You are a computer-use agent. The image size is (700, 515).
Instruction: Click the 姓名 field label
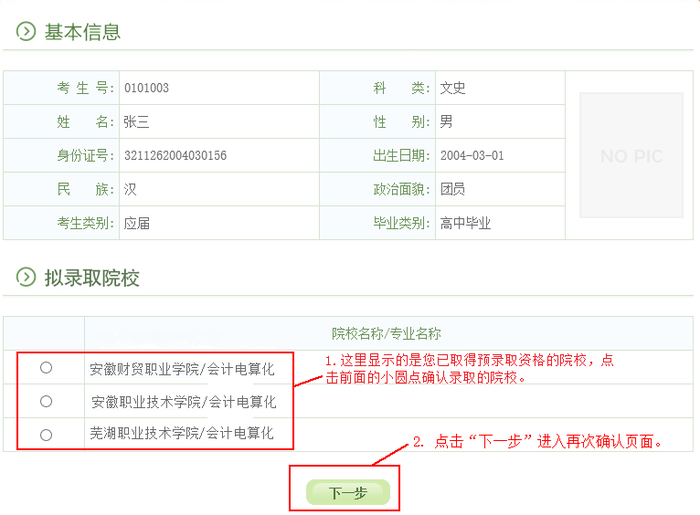(x=86, y=121)
